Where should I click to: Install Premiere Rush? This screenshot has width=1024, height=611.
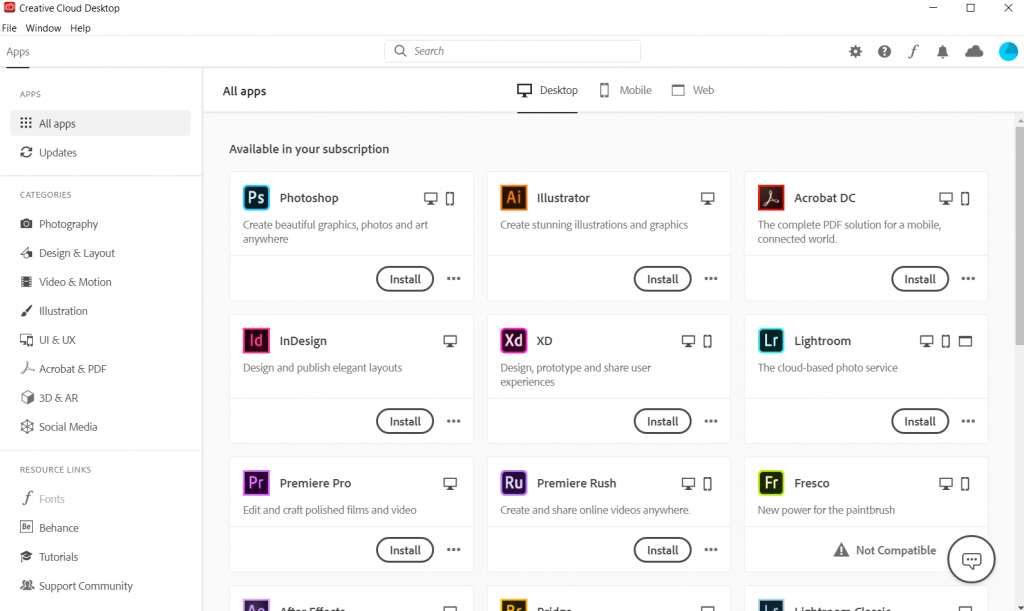click(662, 550)
